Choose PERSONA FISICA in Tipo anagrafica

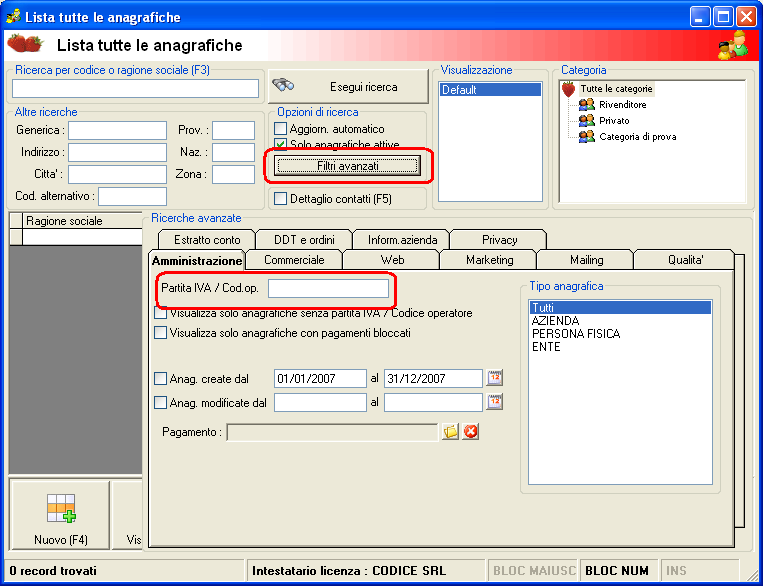tap(576, 334)
